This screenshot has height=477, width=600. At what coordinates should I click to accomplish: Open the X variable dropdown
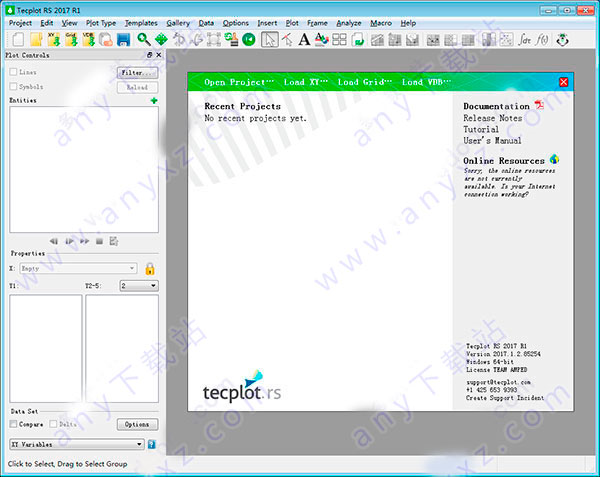[78, 268]
